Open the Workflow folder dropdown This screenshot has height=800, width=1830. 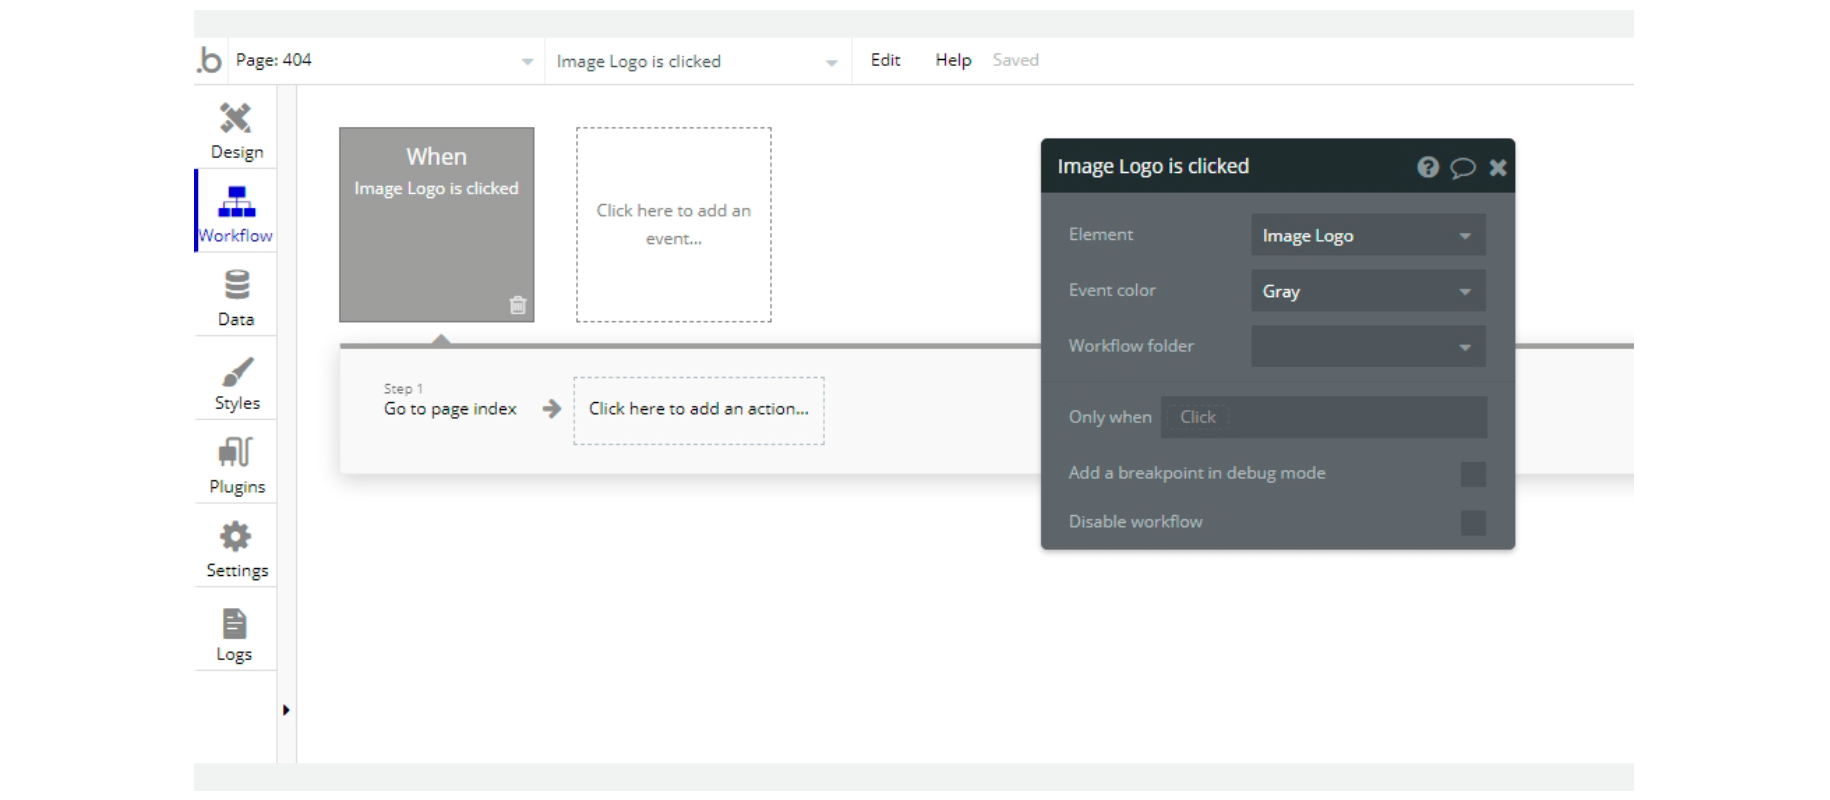(x=1368, y=346)
